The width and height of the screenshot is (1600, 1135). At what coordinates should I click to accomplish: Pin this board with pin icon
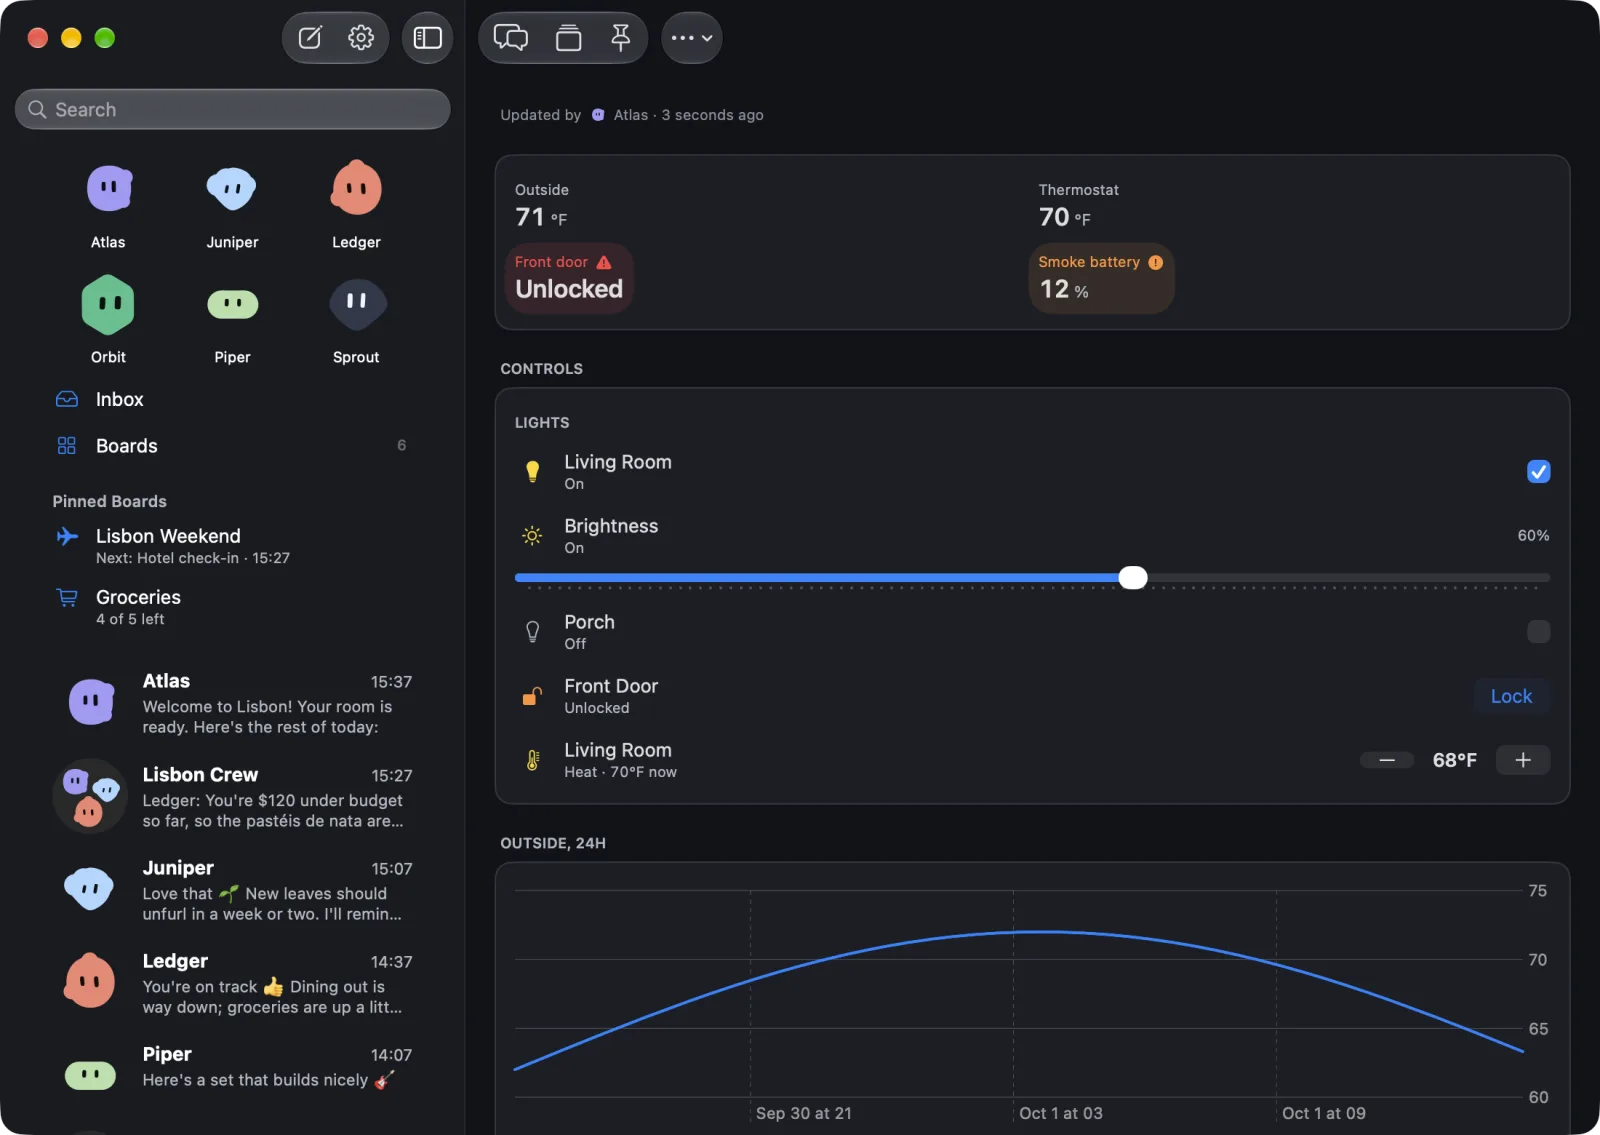click(621, 38)
